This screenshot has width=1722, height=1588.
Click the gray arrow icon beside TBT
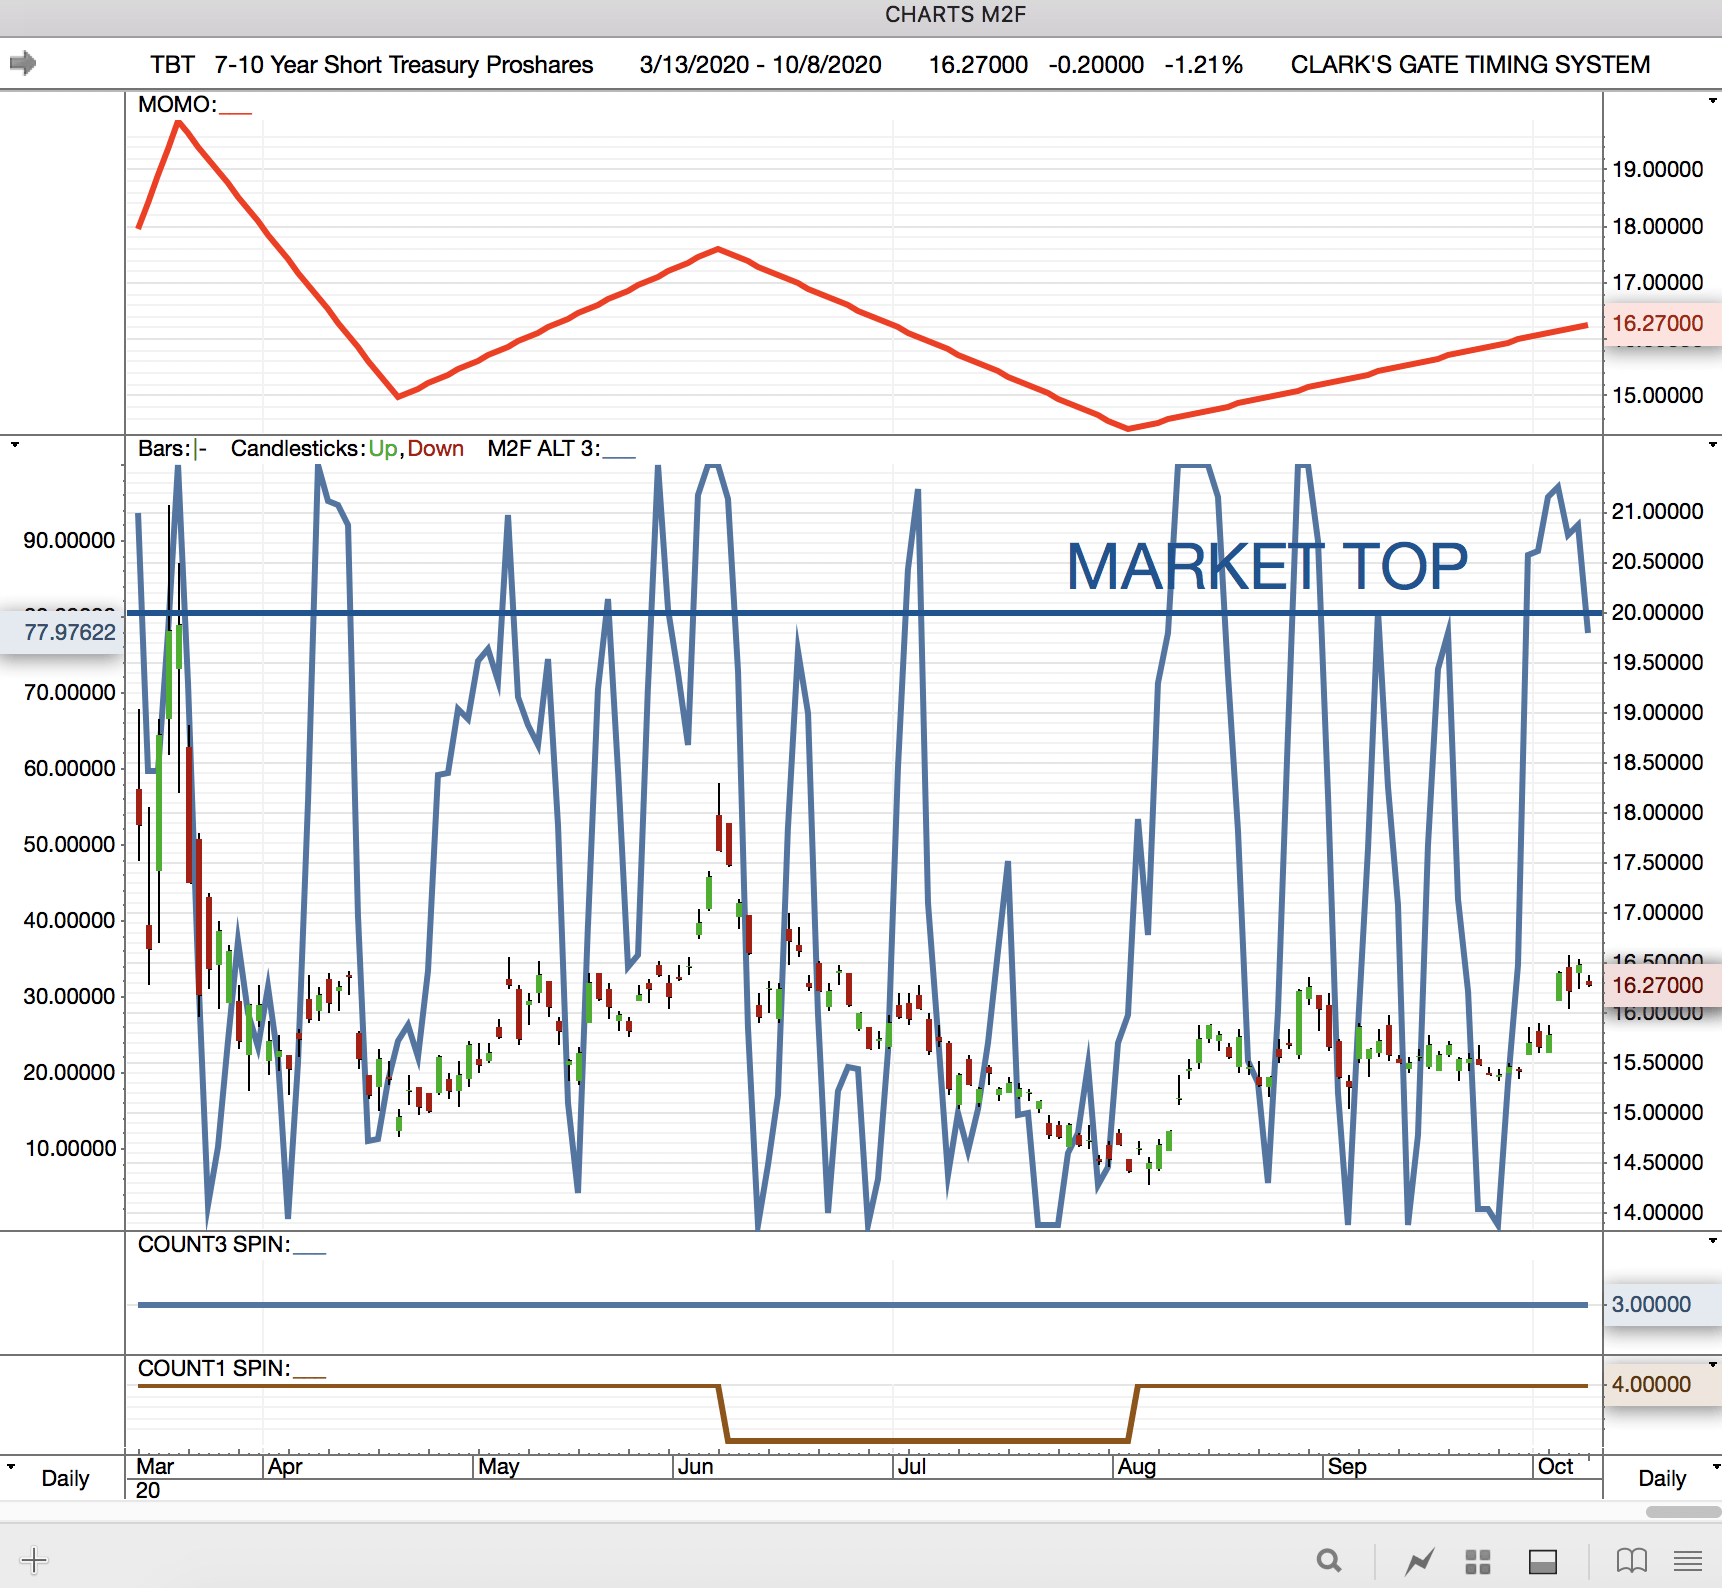point(23,64)
